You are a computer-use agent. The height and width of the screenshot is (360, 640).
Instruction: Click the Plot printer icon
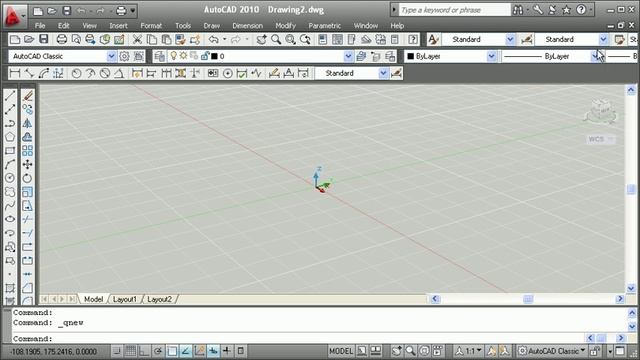[x=62, y=39]
